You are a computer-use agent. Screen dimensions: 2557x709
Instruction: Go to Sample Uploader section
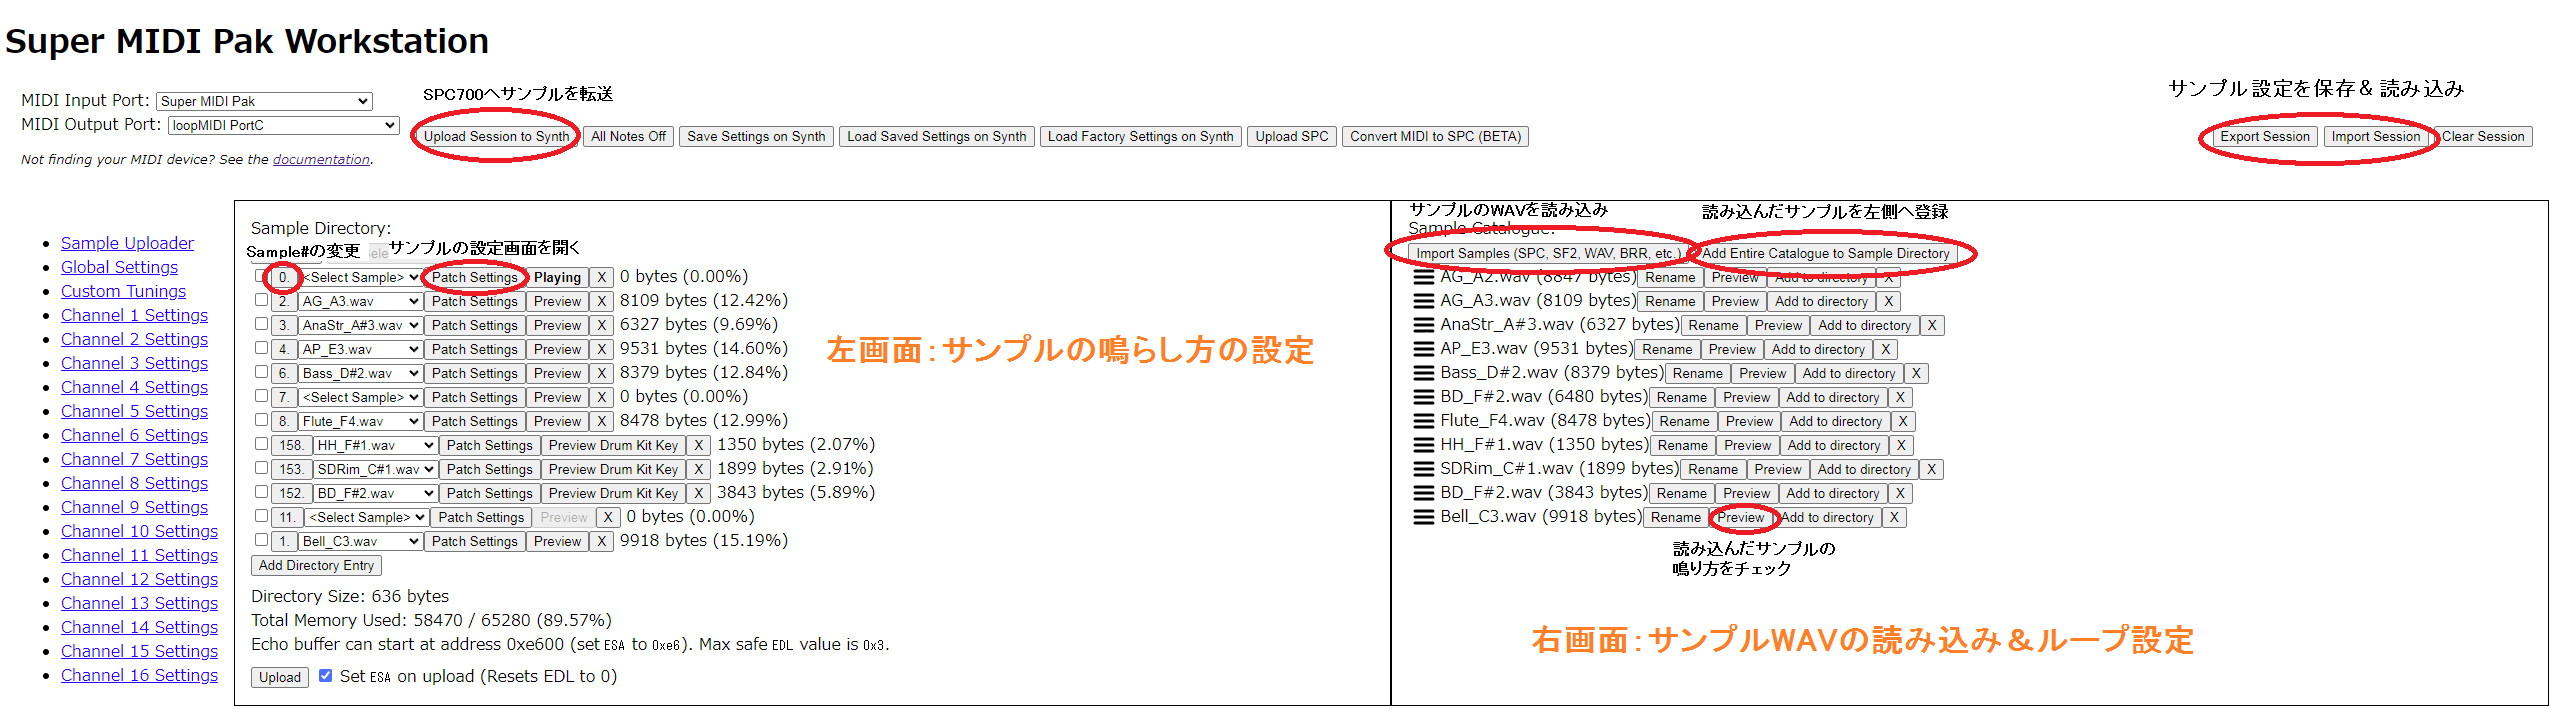click(x=127, y=243)
